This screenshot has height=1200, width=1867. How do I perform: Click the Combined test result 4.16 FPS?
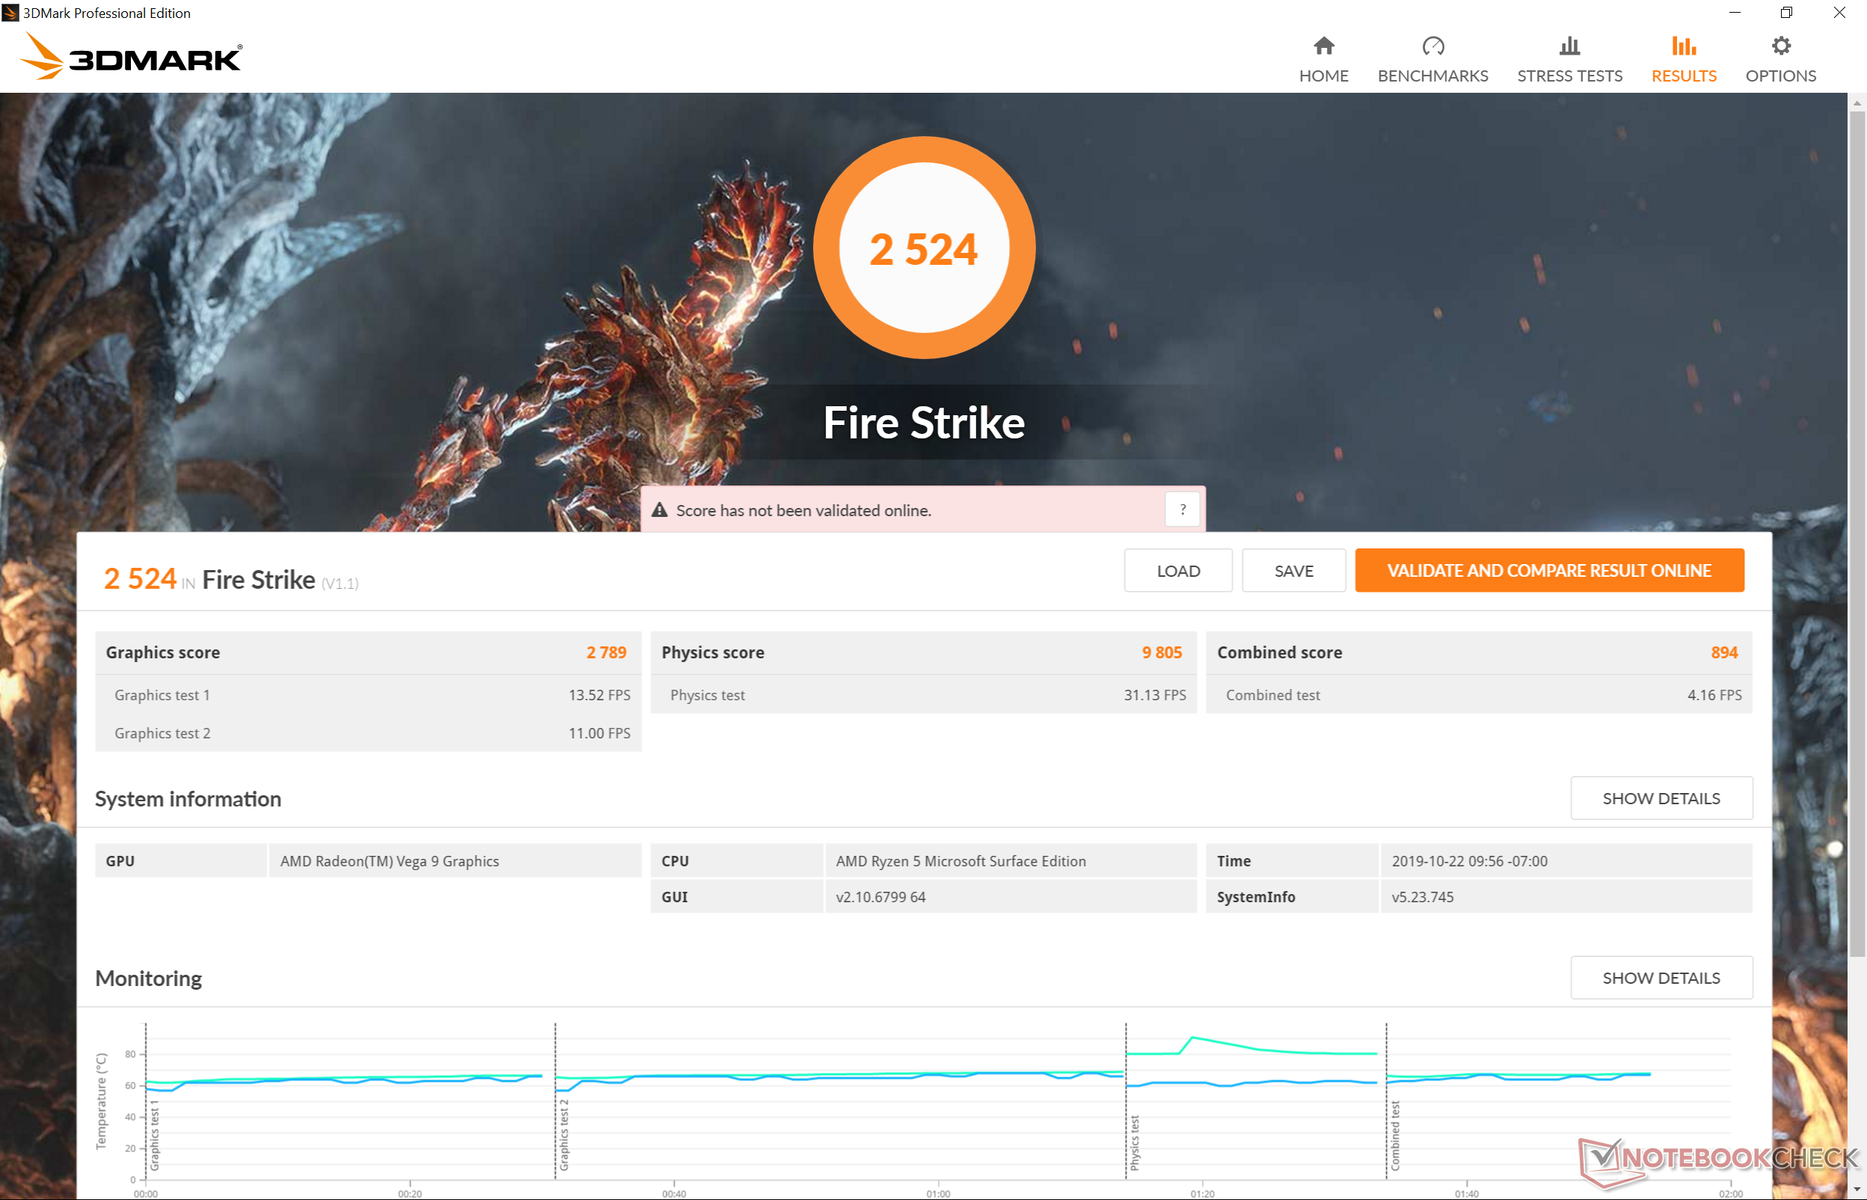[1714, 695]
